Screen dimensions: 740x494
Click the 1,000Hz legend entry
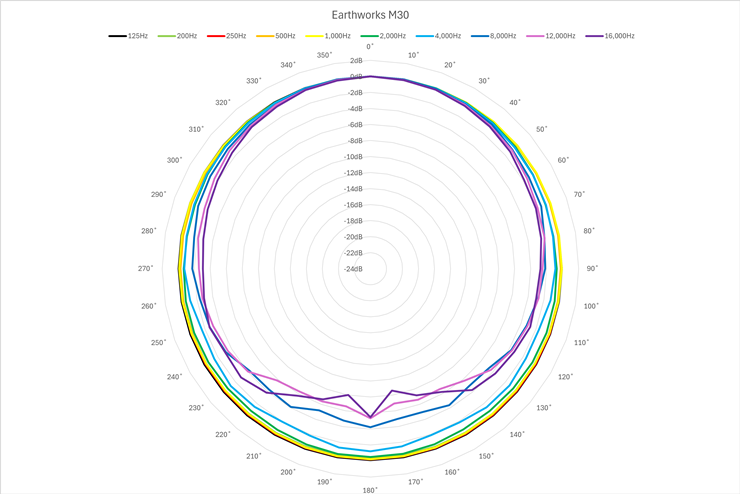[328, 36]
